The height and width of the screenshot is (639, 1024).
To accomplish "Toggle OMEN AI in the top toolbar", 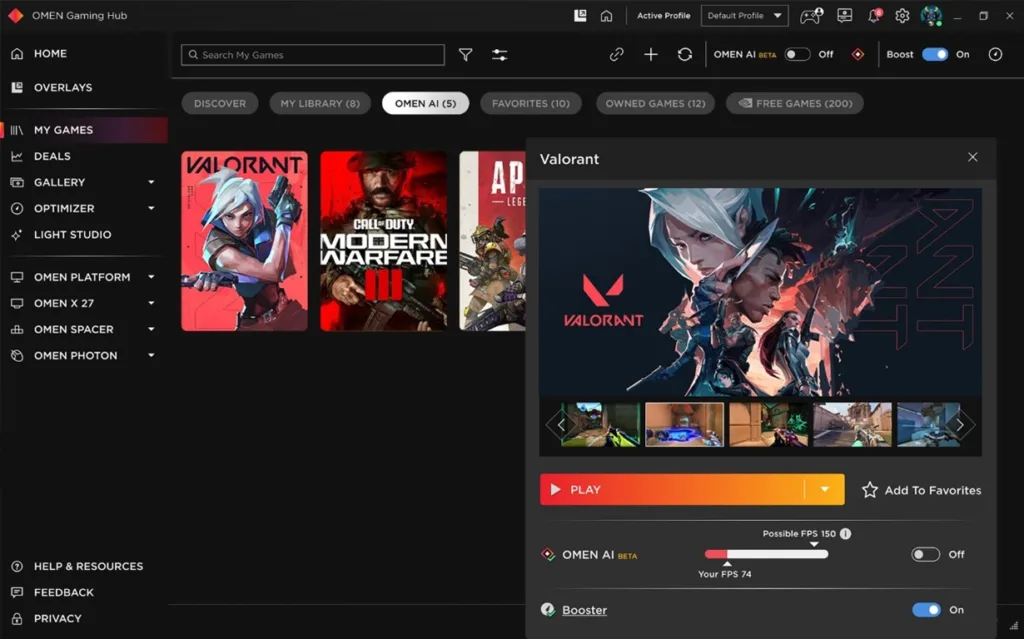I will click(x=797, y=55).
